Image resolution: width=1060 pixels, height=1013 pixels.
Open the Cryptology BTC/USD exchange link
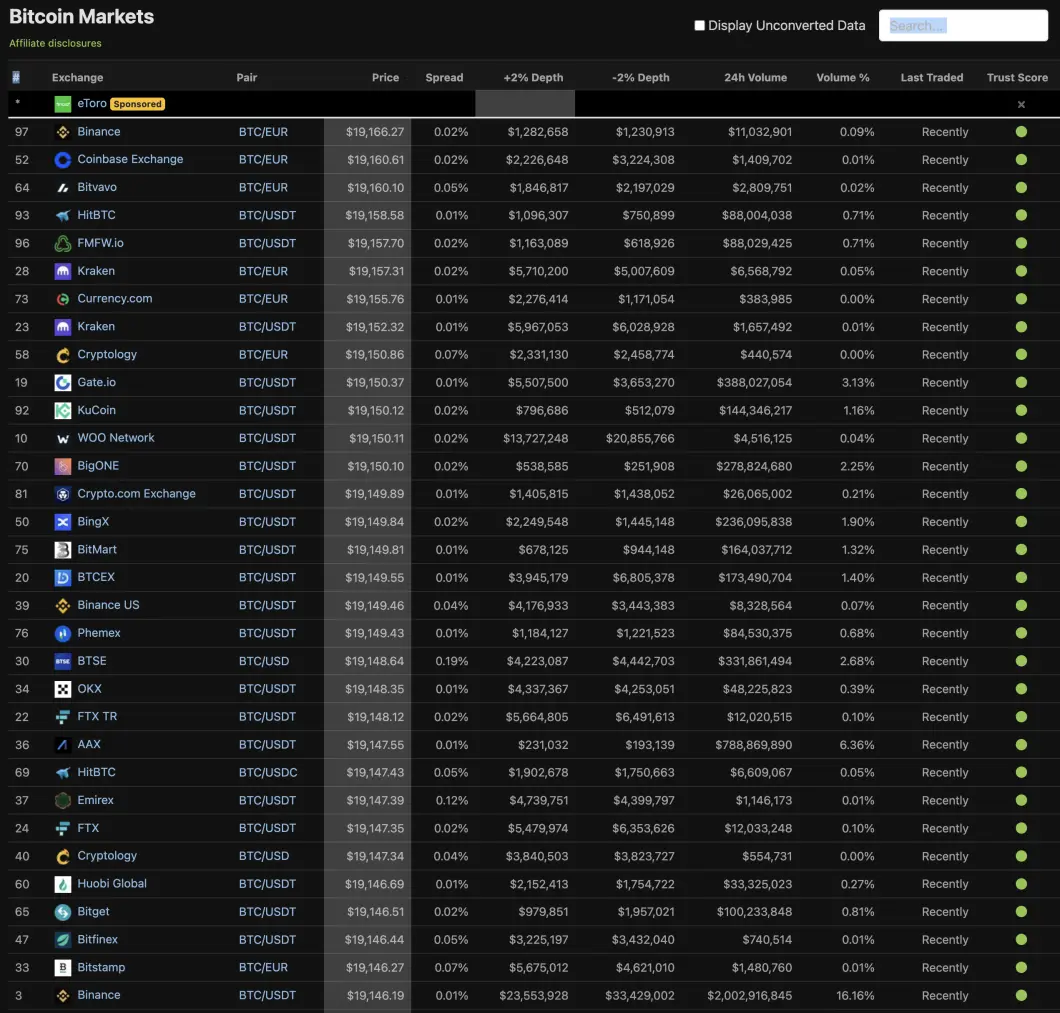point(107,856)
